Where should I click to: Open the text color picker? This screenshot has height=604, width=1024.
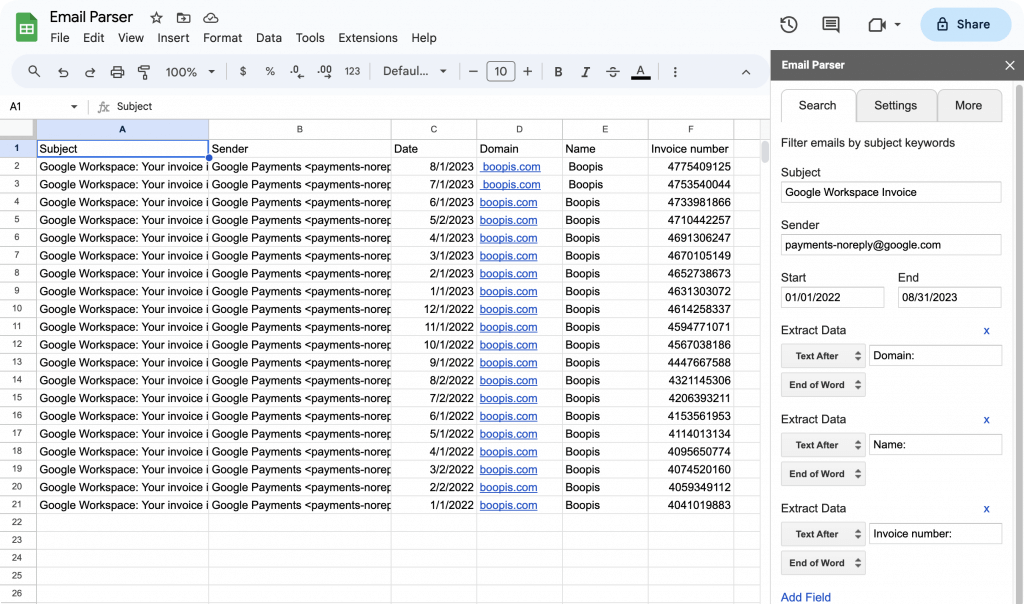[x=641, y=72]
